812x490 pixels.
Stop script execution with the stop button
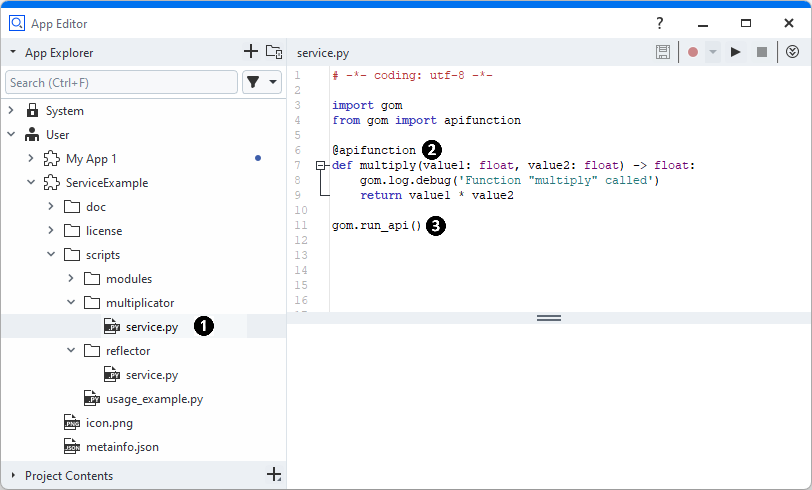coord(762,52)
